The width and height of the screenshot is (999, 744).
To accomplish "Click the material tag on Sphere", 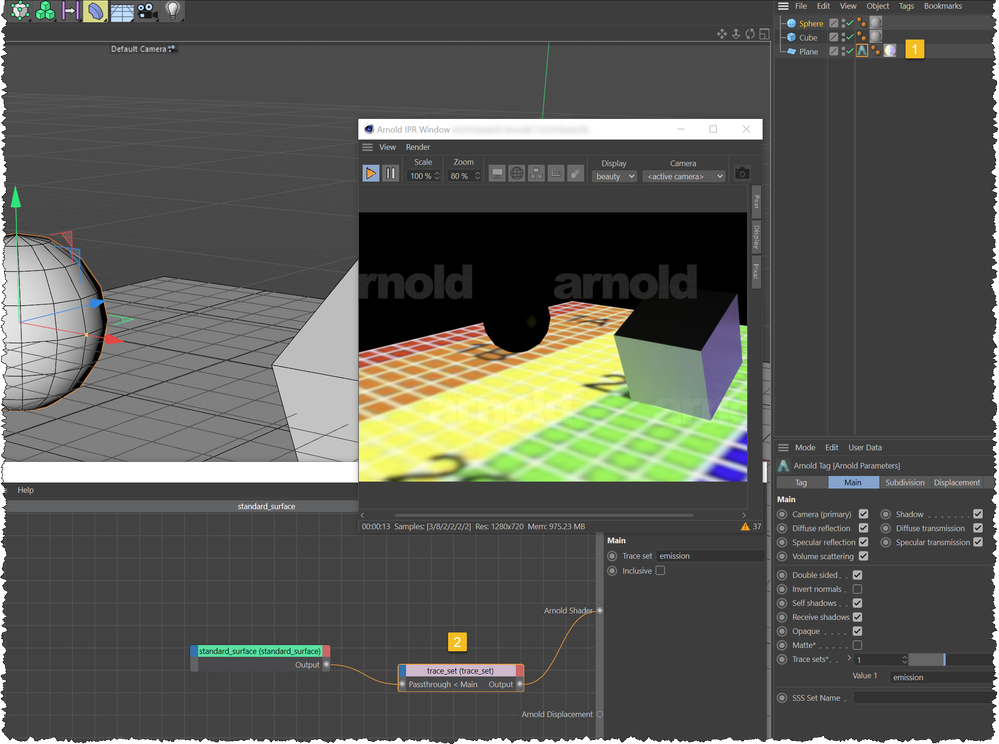I will 876,23.
